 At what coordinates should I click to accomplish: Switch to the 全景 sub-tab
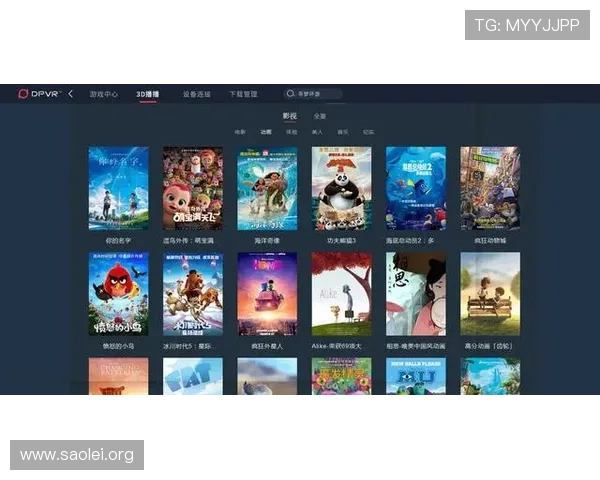[320, 116]
